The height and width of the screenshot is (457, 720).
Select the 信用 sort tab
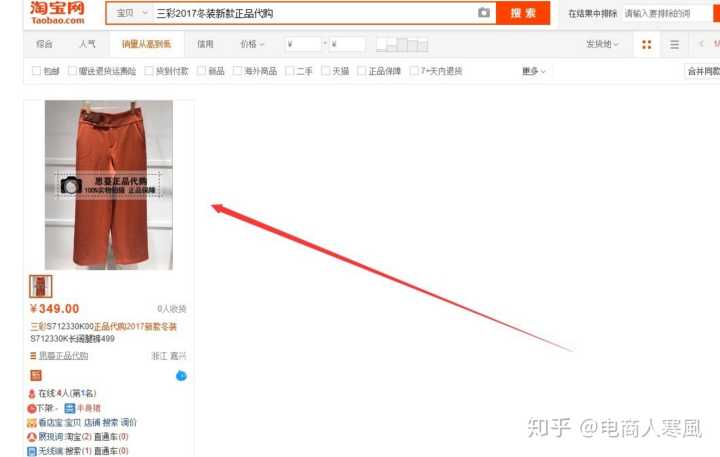point(205,44)
